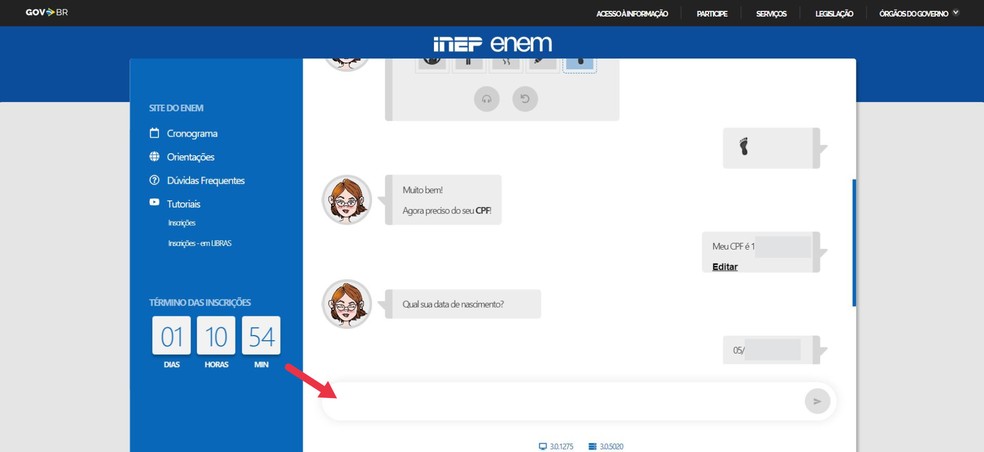984x452 pixels.
Task: Select the blue highlighted captcha tile
Action: 580,65
